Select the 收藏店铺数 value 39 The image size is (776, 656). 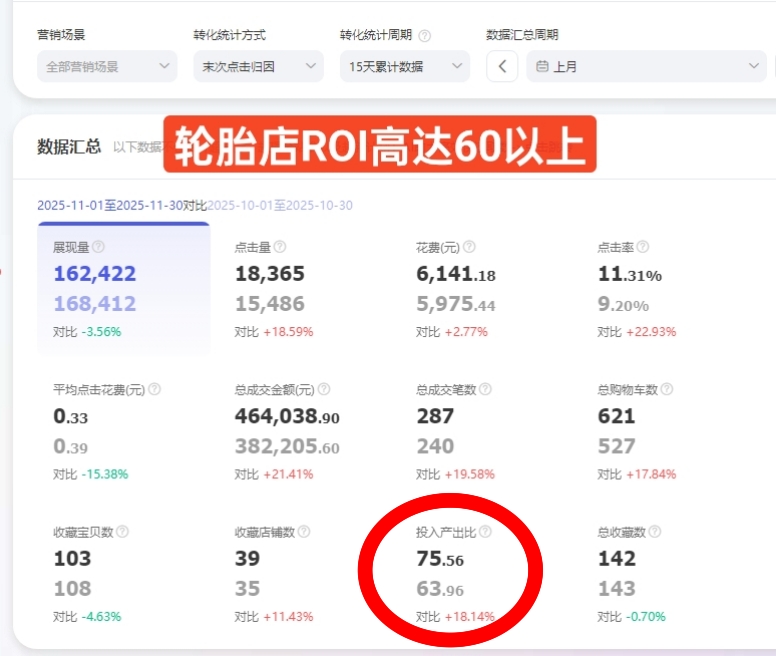tap(247, 559)
